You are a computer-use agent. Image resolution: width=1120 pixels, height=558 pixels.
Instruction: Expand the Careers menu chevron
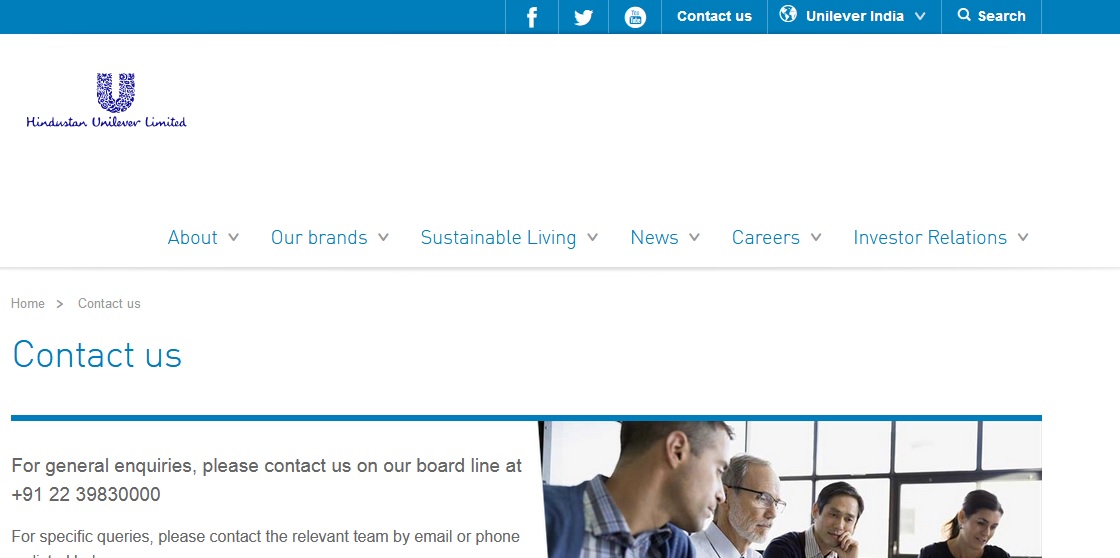pyautogui.click(x=816, y=237)
